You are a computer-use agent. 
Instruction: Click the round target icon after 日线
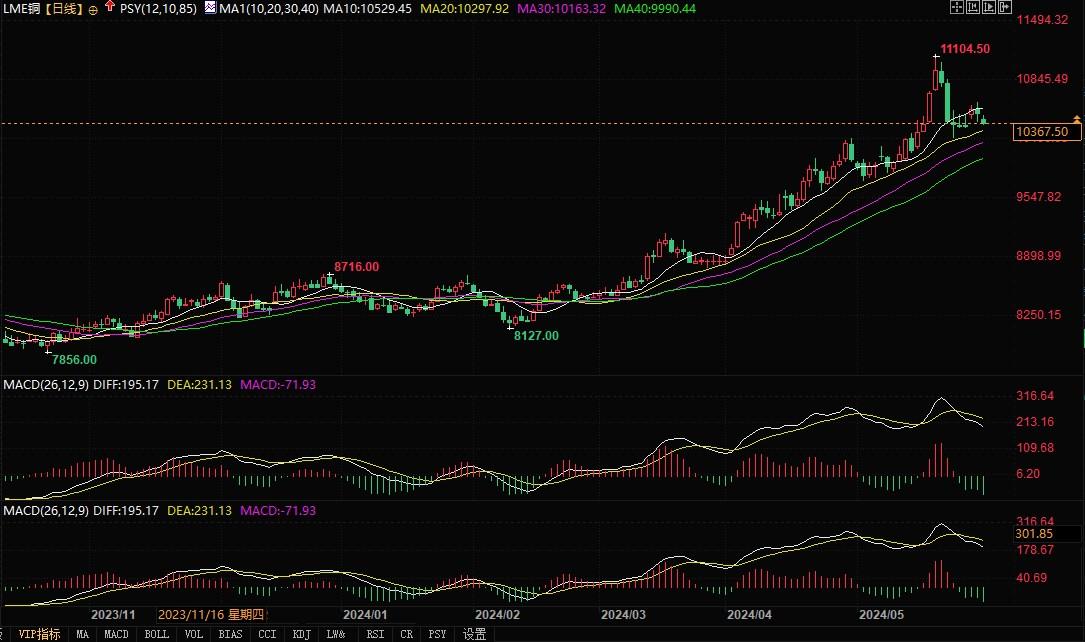click(93, 10)
